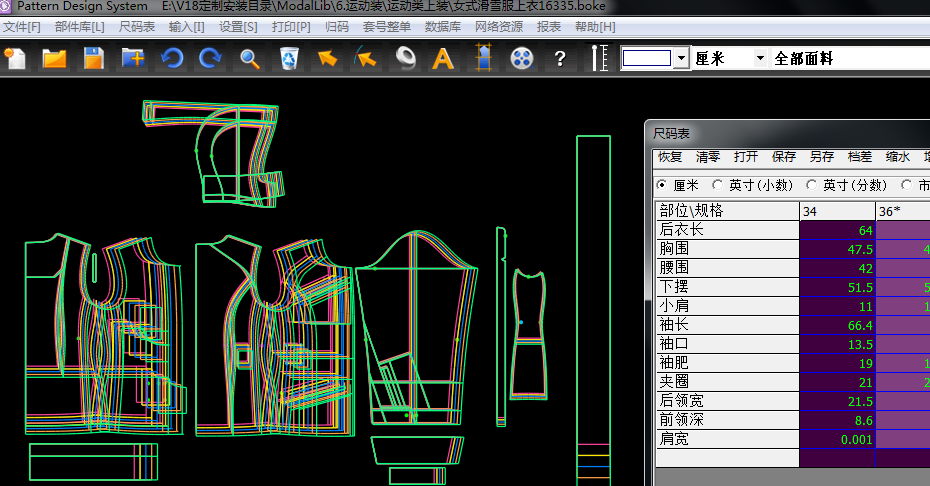Viewport: 930px width, 486px height.
Task: Click the film reel icon
Action: pos(520,58)
